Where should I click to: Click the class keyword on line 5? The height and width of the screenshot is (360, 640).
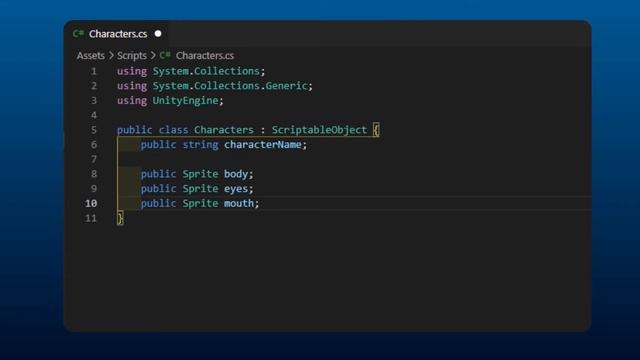click(x=173, y=130)
